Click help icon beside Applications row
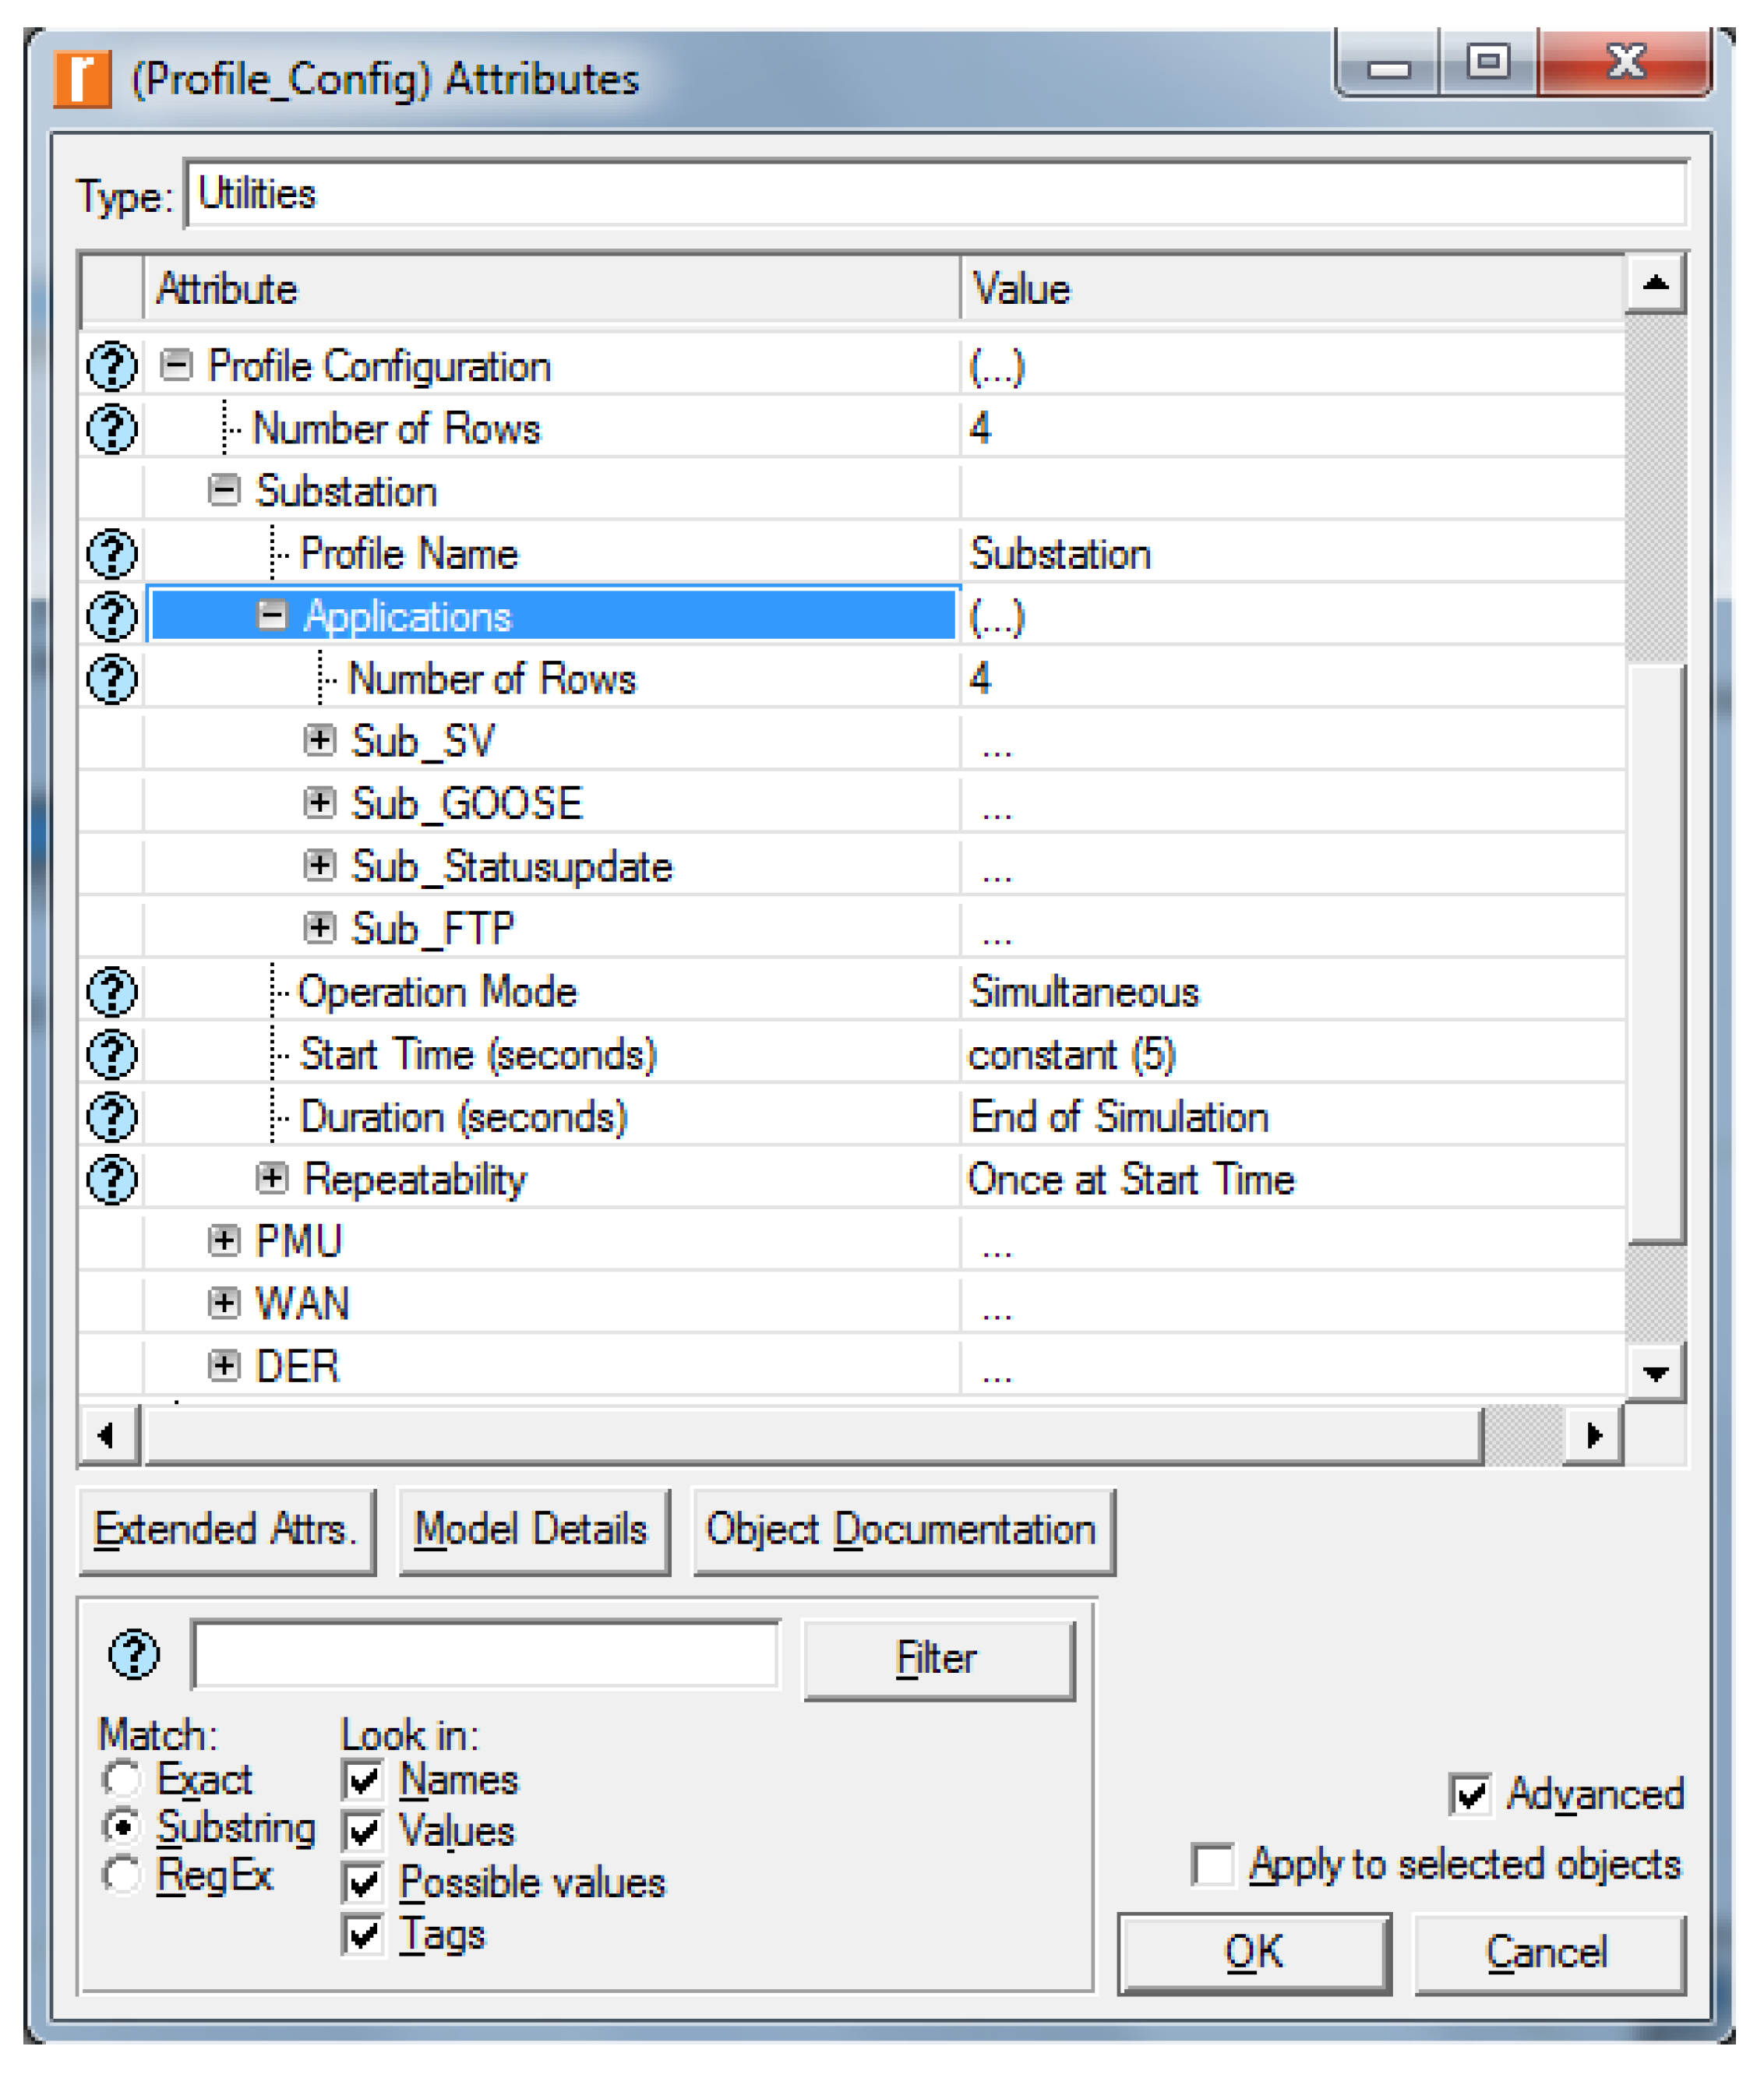 (112, 616)
